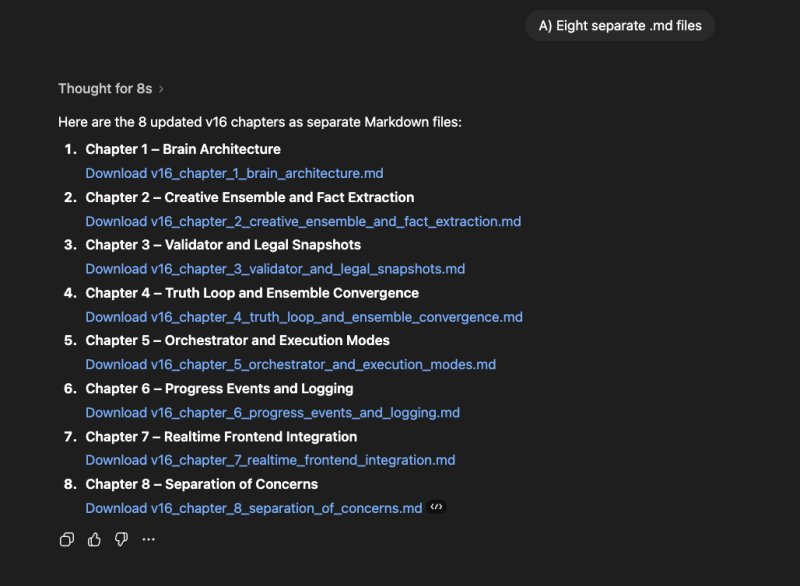
Task: Download the chapter 2 creative ensemble file
Action: click(303, 221)
